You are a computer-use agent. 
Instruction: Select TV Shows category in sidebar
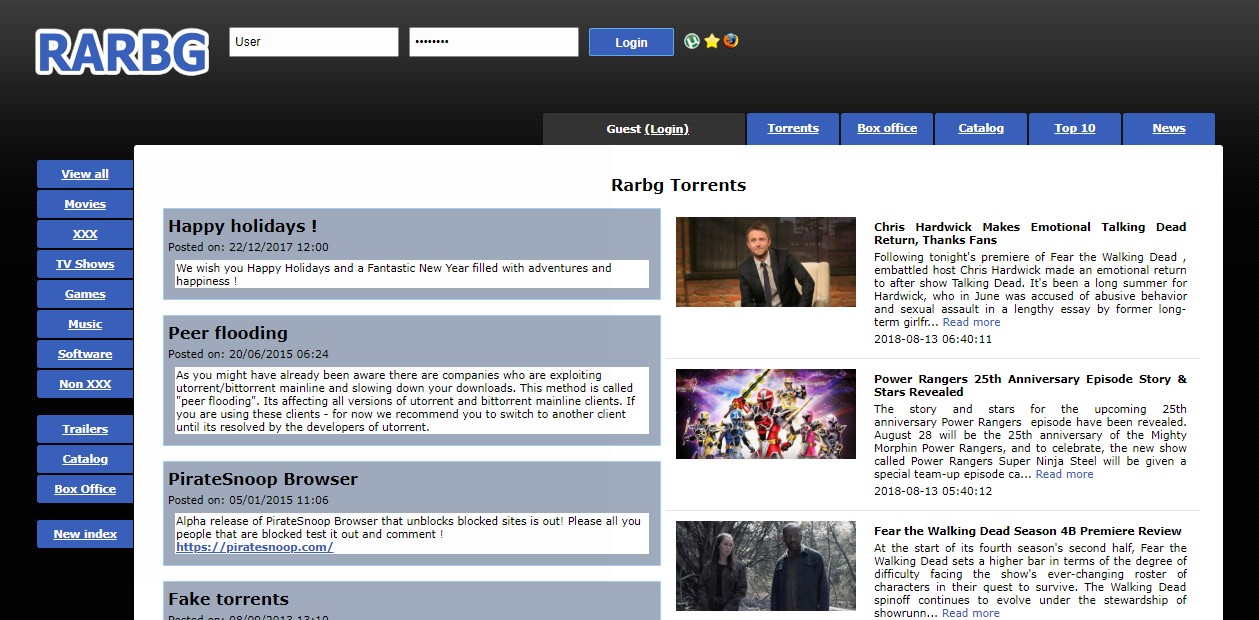coord(85,264)
